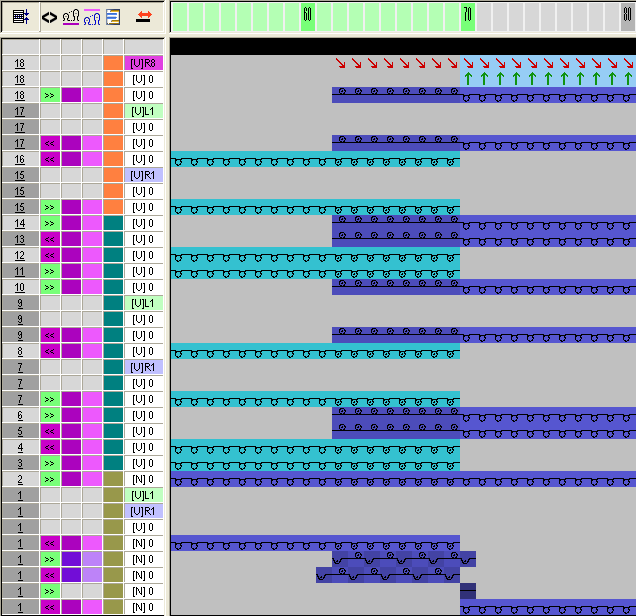The height and width of the screenshot is (616, 636).
Task: Select the row number 10 header
Action: click(20, 287)
